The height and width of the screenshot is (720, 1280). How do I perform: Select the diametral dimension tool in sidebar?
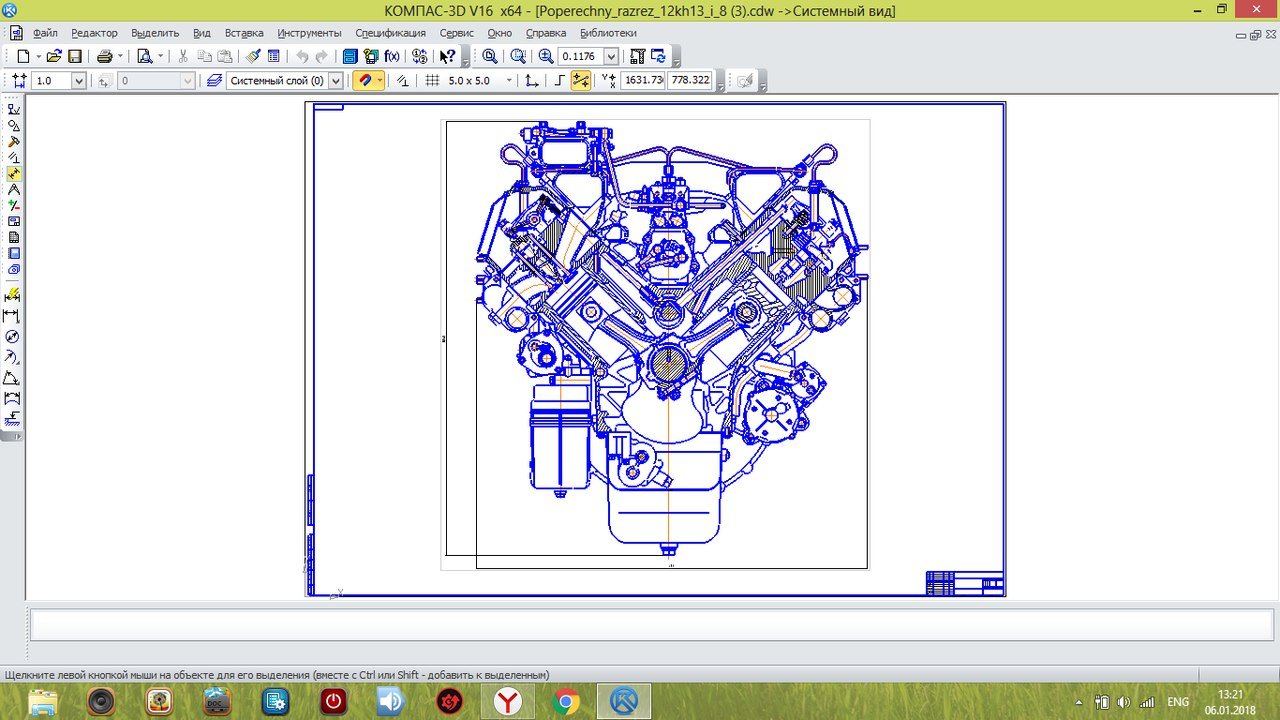pos(13,337)
